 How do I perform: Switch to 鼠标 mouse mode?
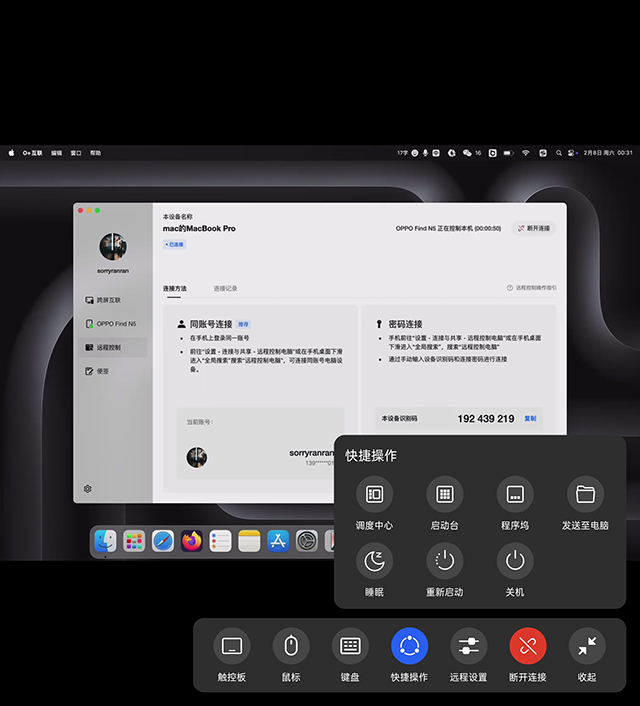click(291, 646)
